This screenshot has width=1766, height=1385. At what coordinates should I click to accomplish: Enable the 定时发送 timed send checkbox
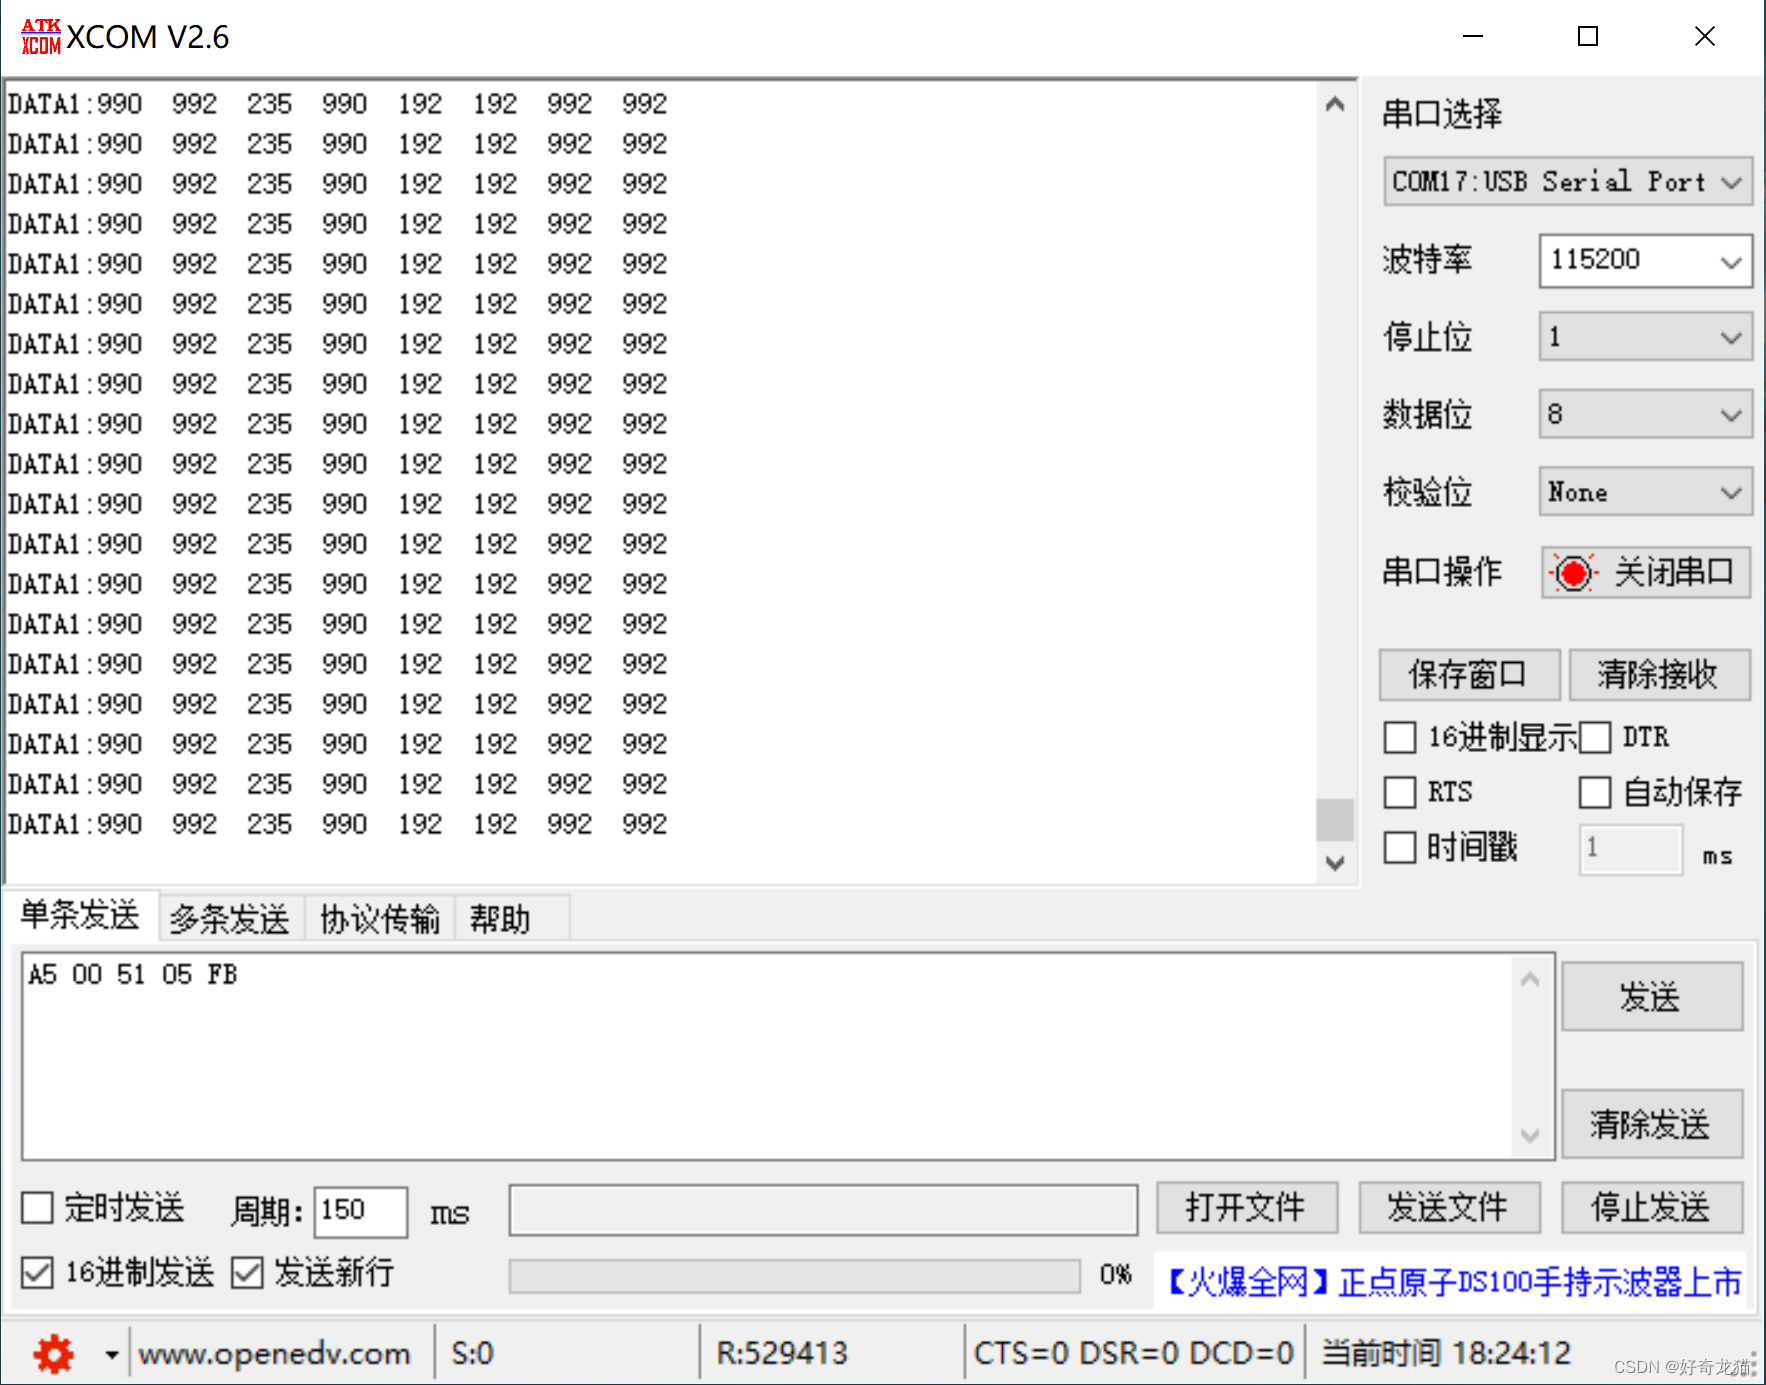38,1208
